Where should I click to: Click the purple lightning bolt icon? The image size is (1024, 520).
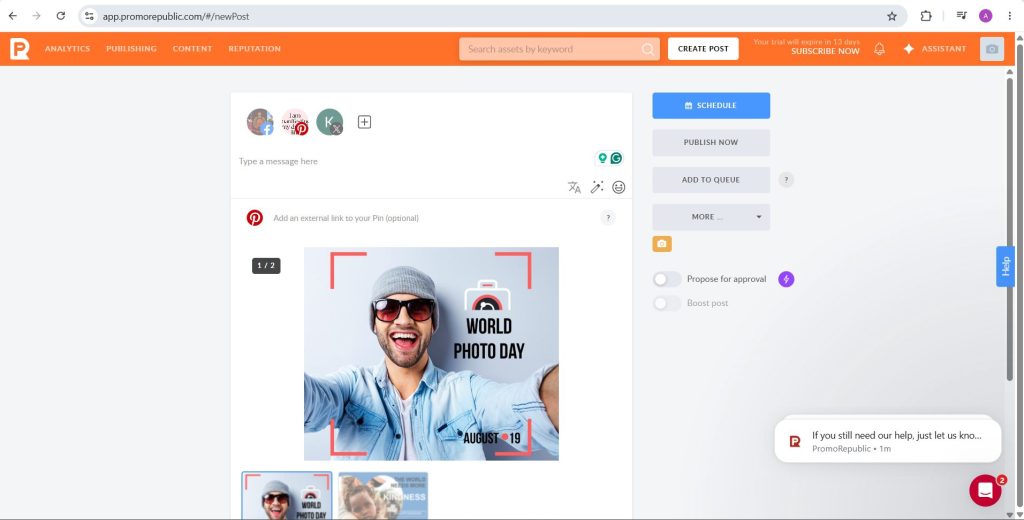(x=786, y=280)
